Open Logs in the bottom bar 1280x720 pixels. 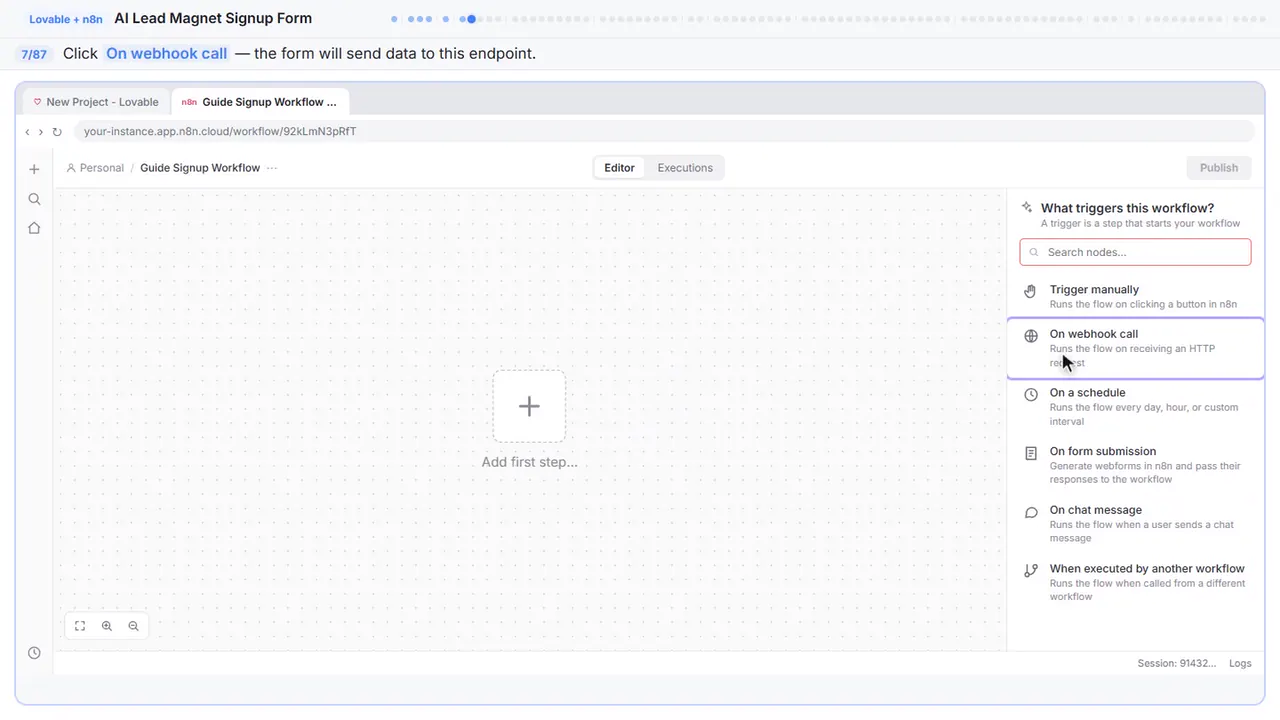pos(1240,663)
